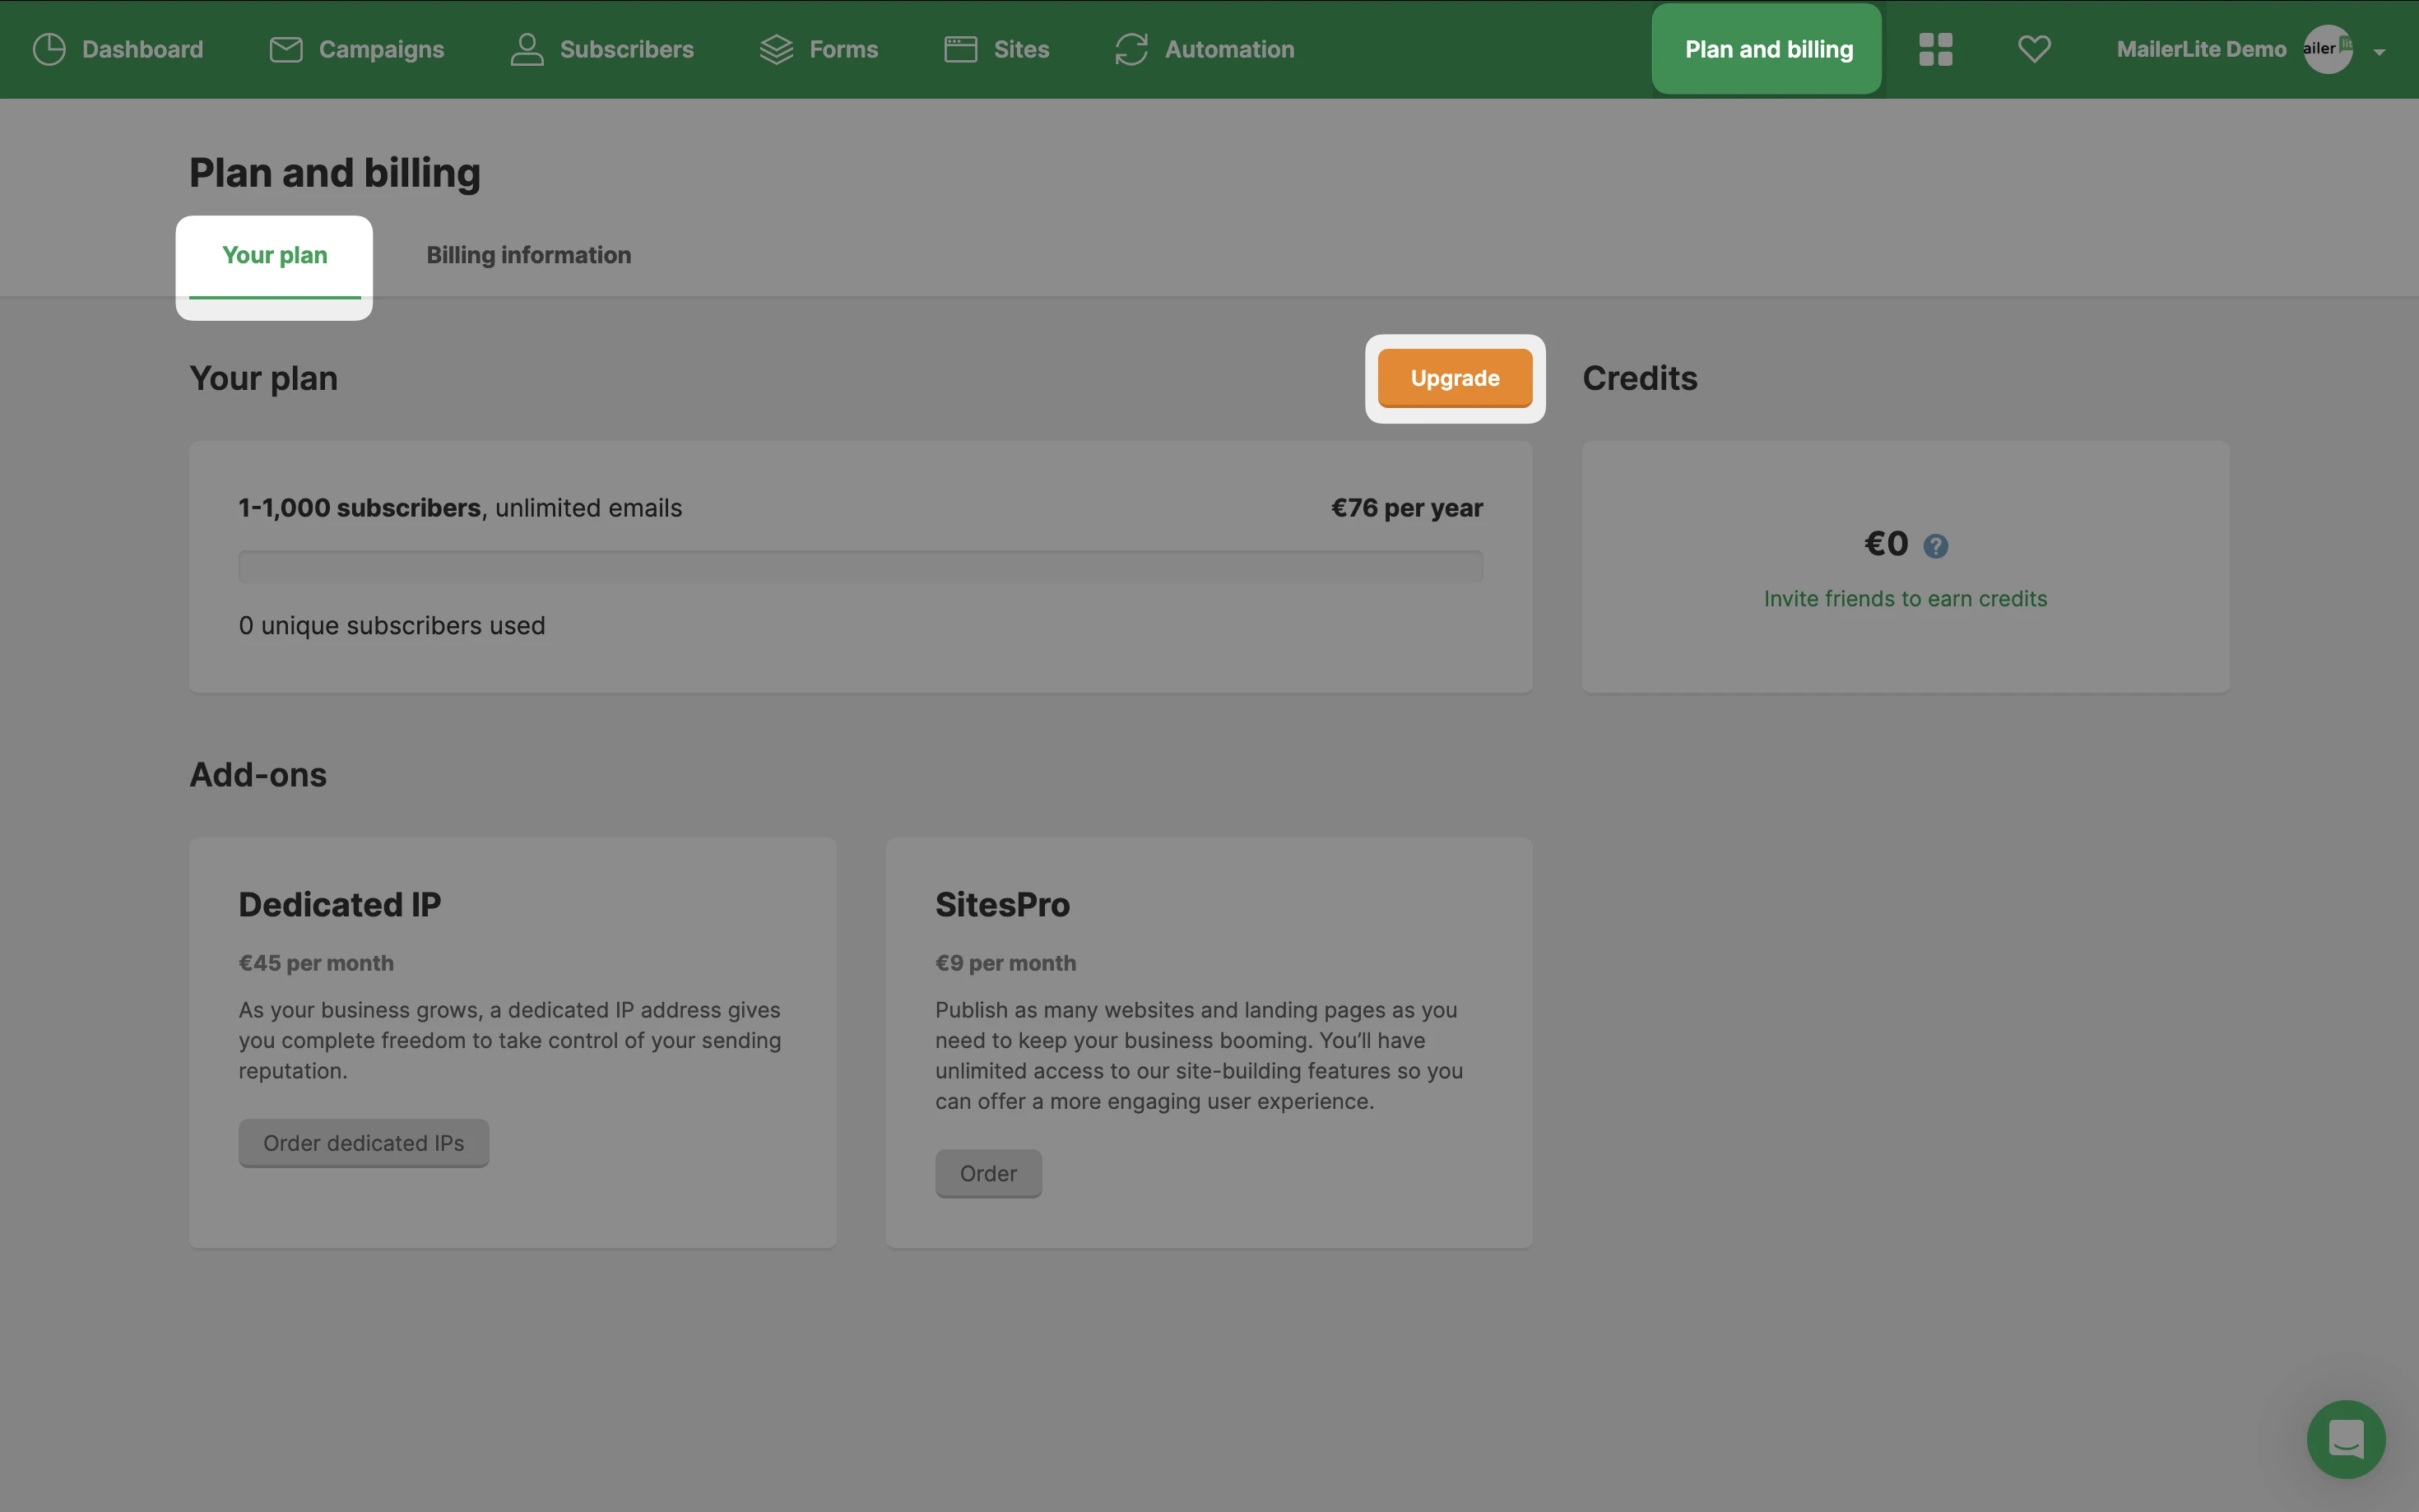Click the Sites browser window icon
The image size is (2419, 1512).
pyautogui.click(x=960, y=49)
